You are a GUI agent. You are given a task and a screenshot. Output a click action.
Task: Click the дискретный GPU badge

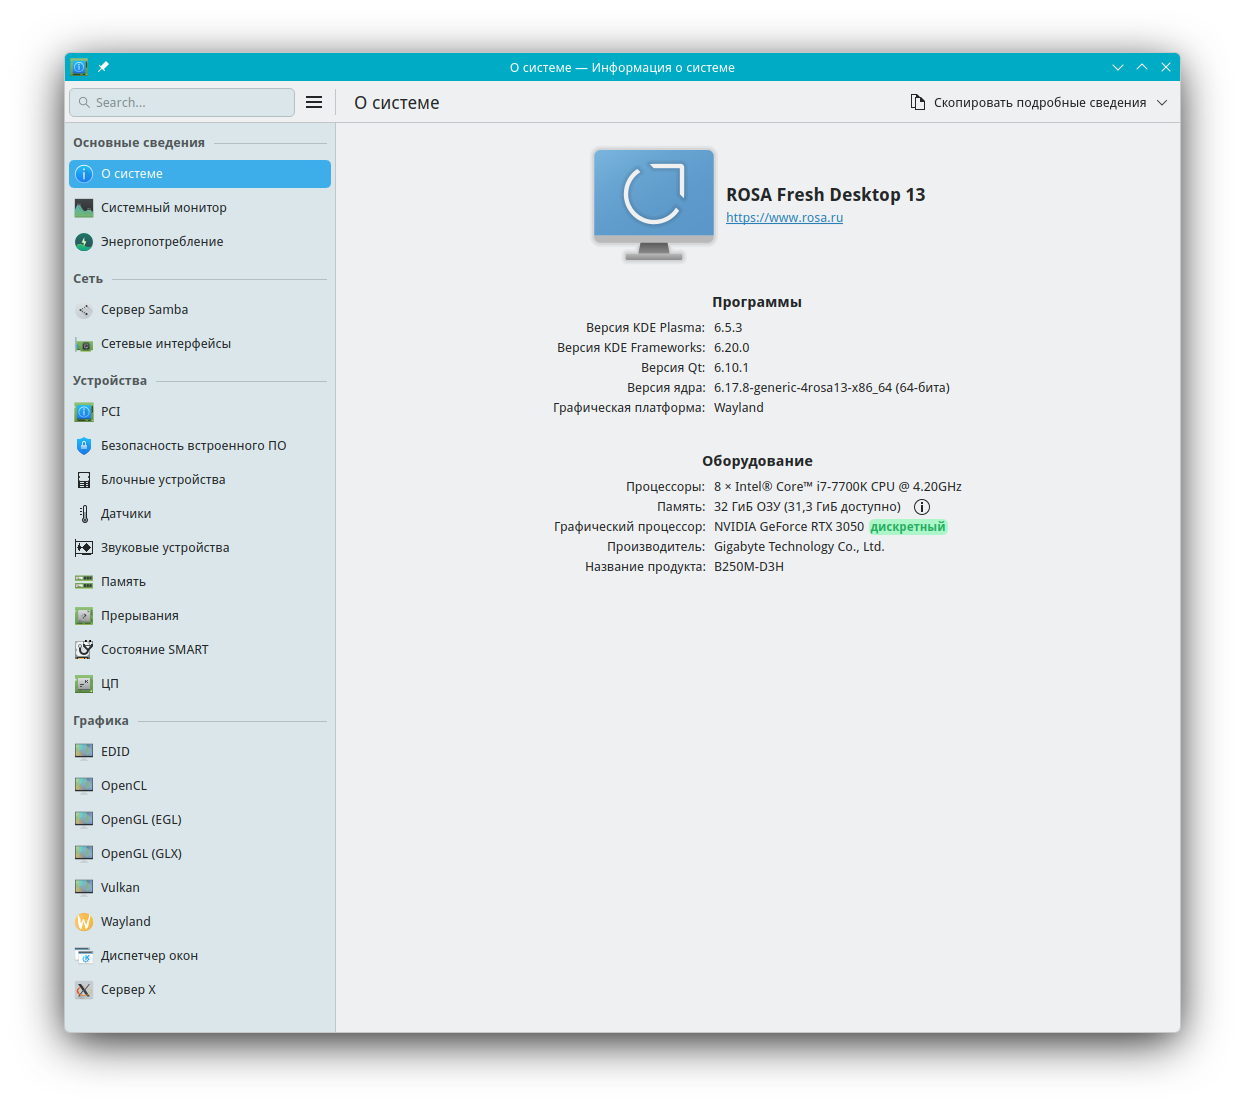click(x=908, y=527)
